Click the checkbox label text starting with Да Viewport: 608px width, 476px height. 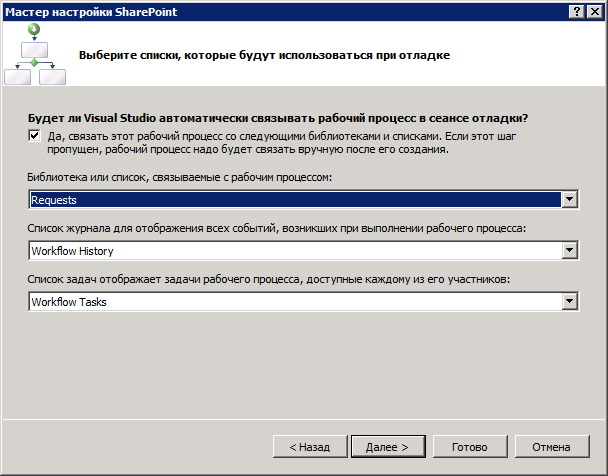[x=282, y=143]
